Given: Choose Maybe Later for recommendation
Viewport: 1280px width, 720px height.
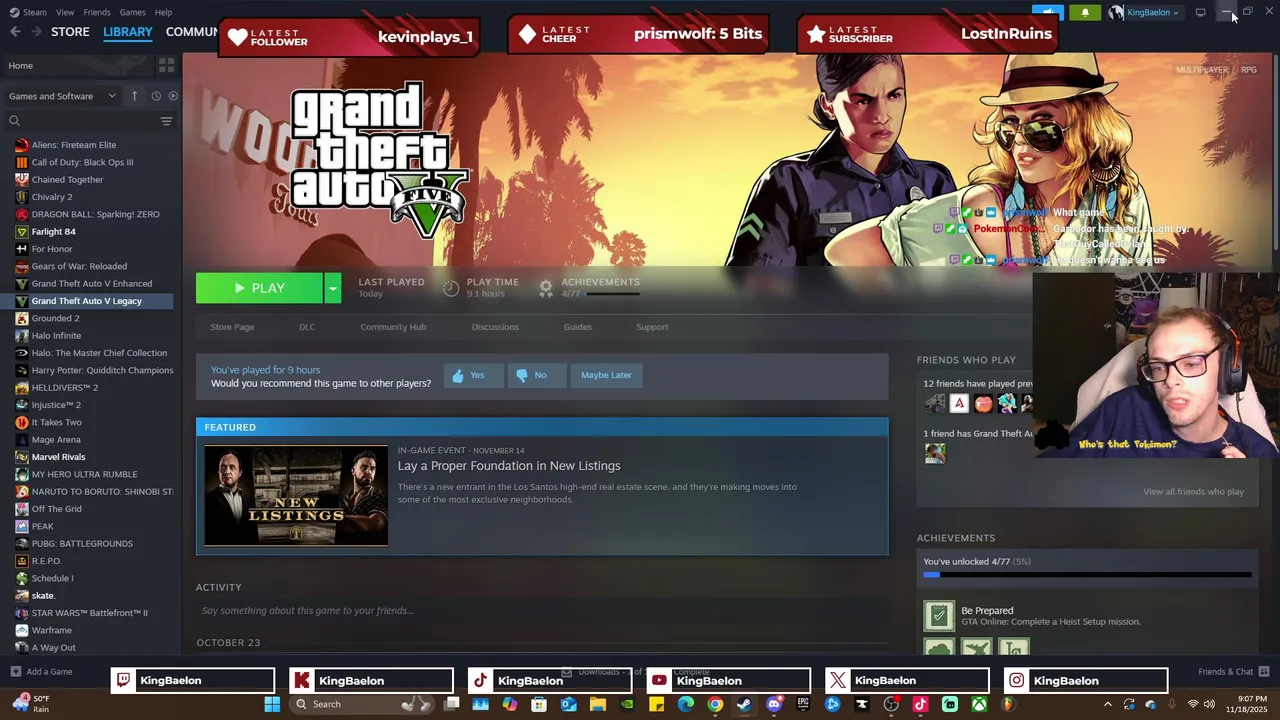Looking at the screenshot, I should click(x=606, y=375).
